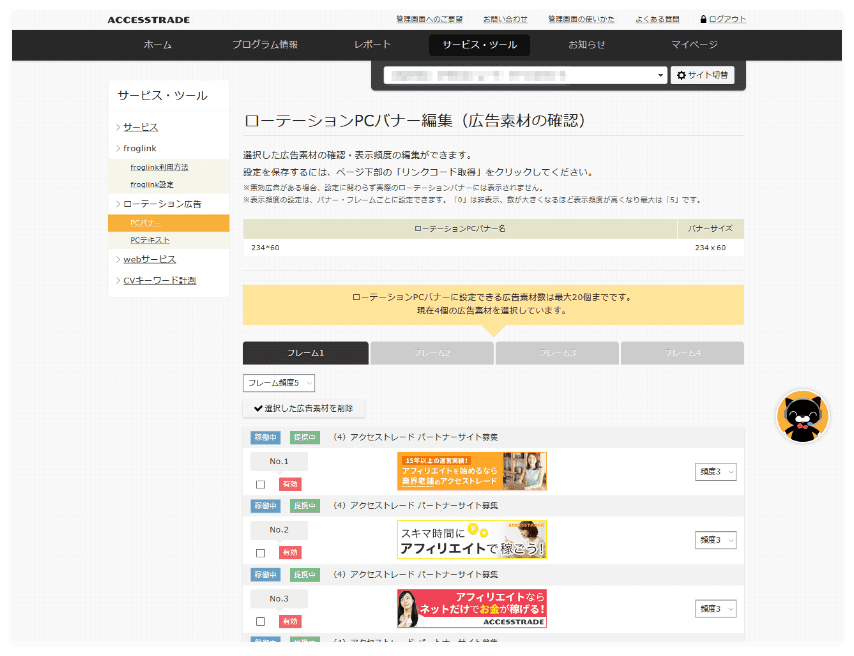Open 管理画面の使いかた link

[x=581, y=19]
